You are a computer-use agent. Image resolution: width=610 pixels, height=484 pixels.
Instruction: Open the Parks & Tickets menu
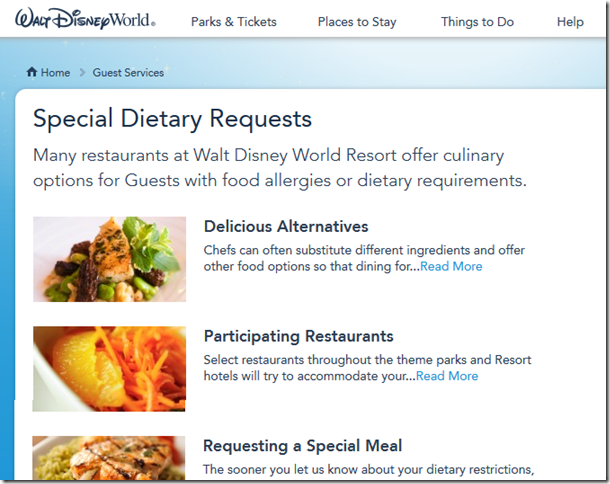pos(234,22)
